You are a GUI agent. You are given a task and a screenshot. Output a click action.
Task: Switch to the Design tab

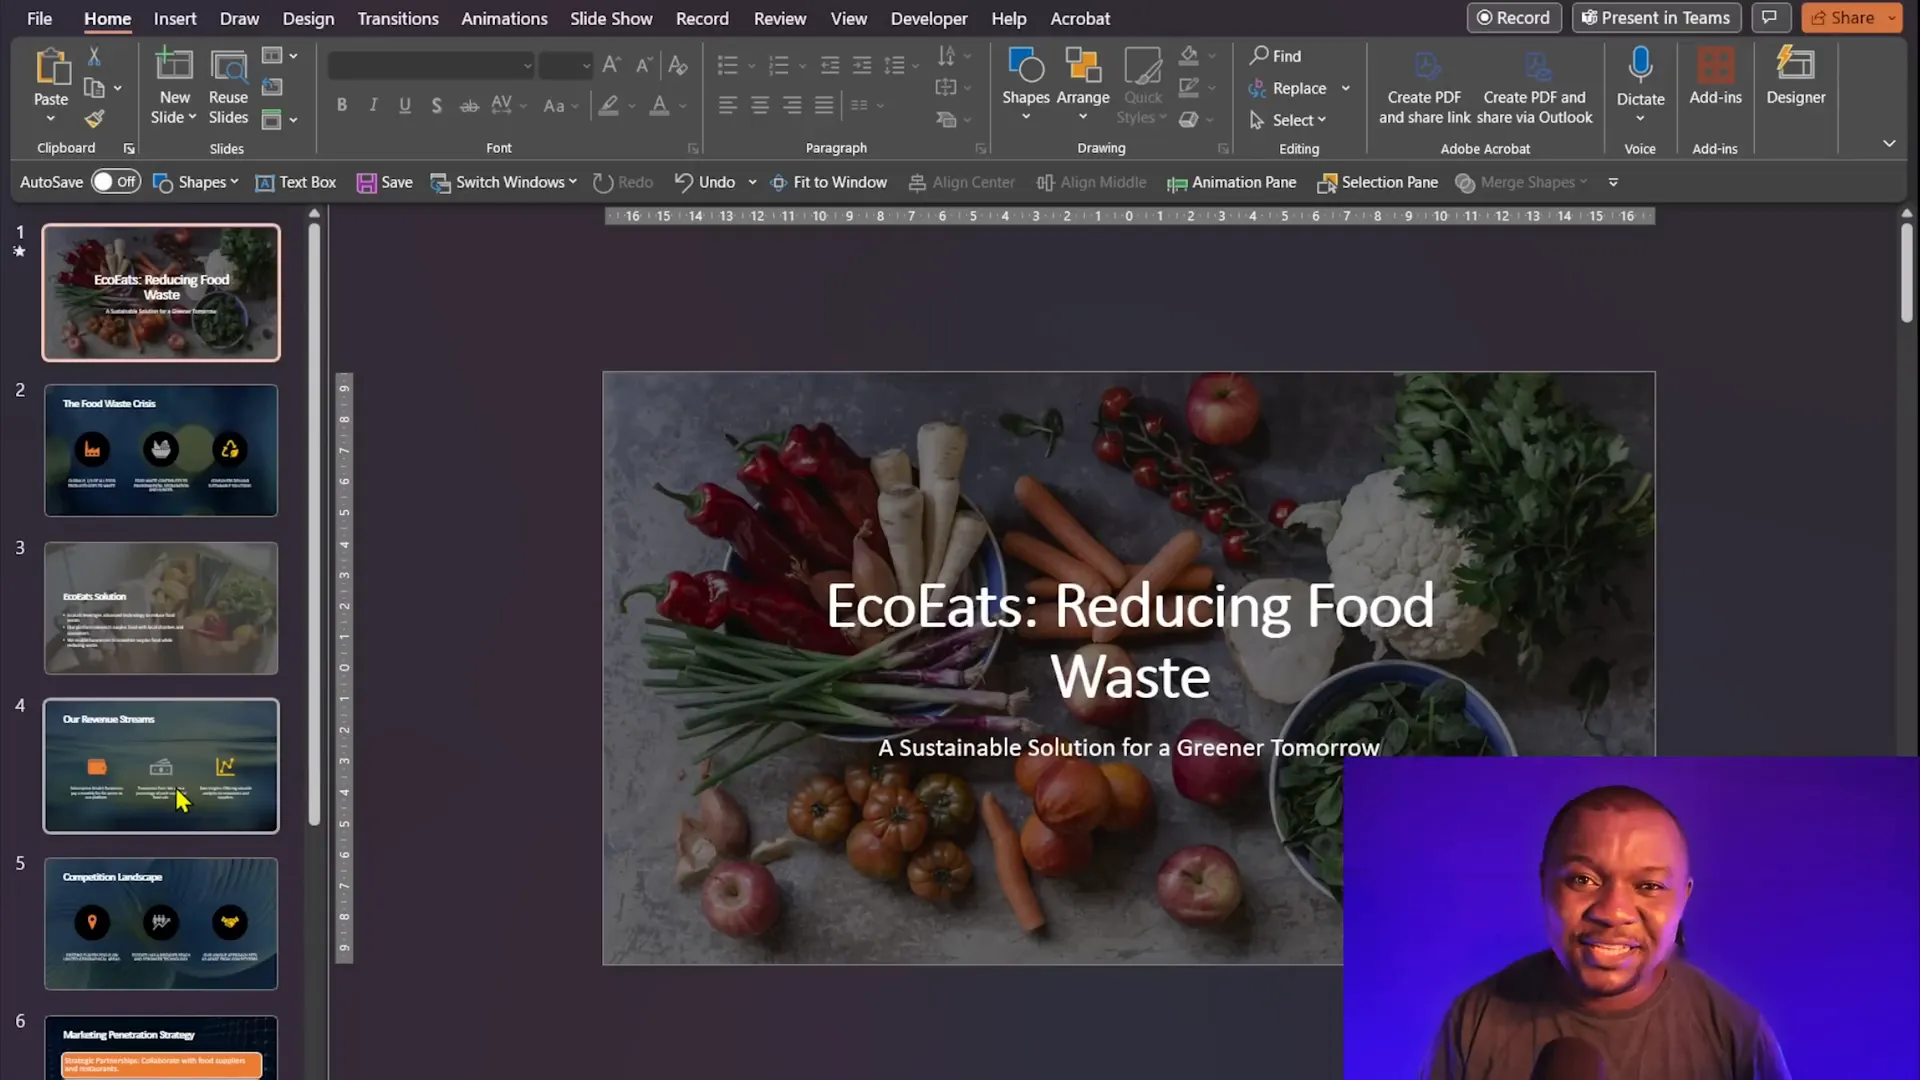pyautogui.click(x=308, y=18)
